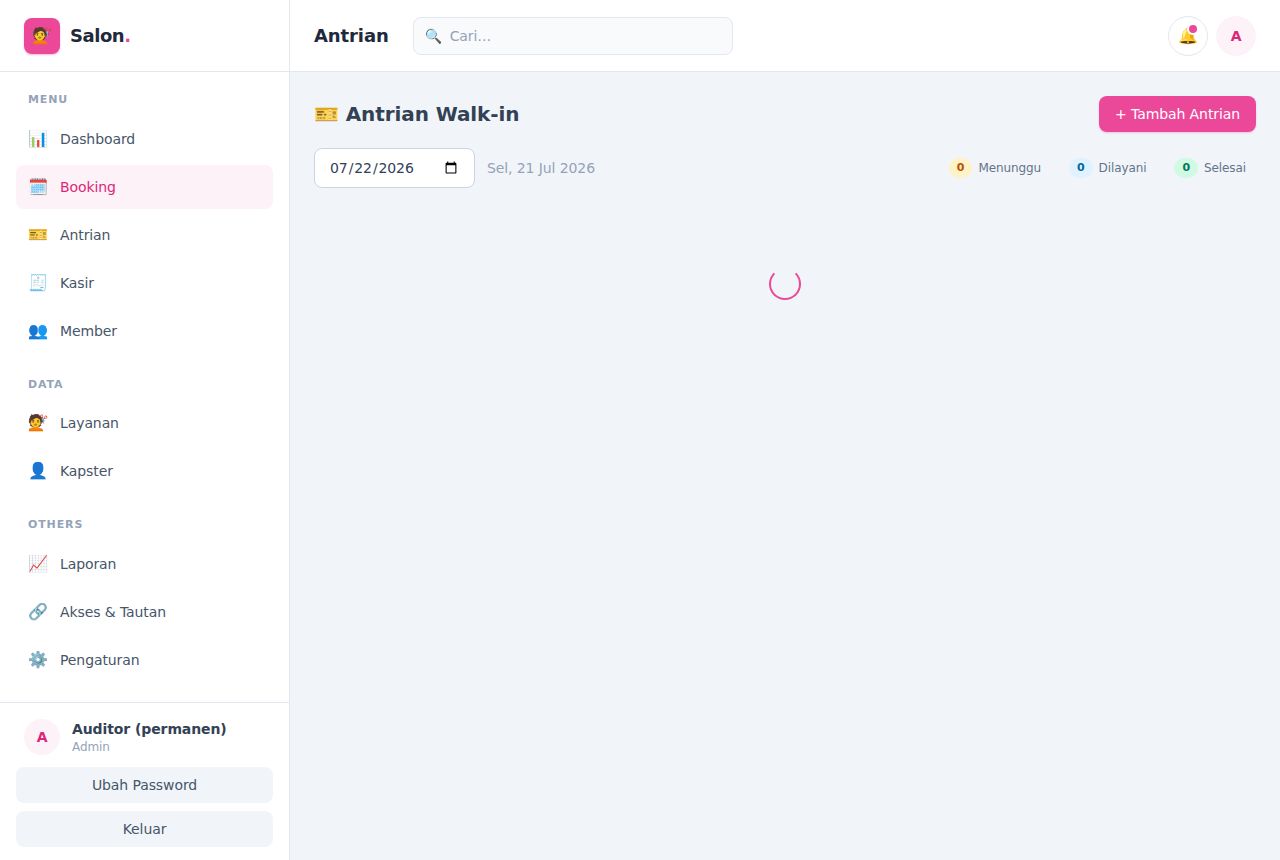Screen dimensions: 1280x860
Task: Click the Ubah Password button
Action: pos(144,785)
